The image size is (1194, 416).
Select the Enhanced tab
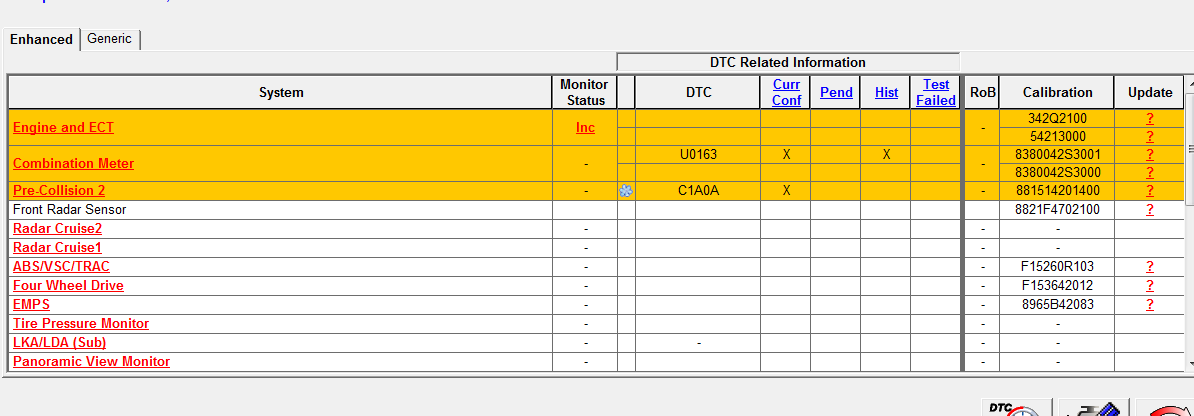[x=41, y=39]
